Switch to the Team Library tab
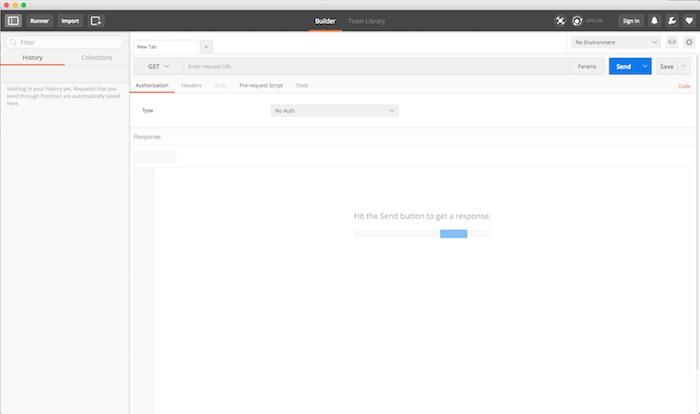Image resolution: width=700 pixels, height=414 pixels. coord(367,21)
